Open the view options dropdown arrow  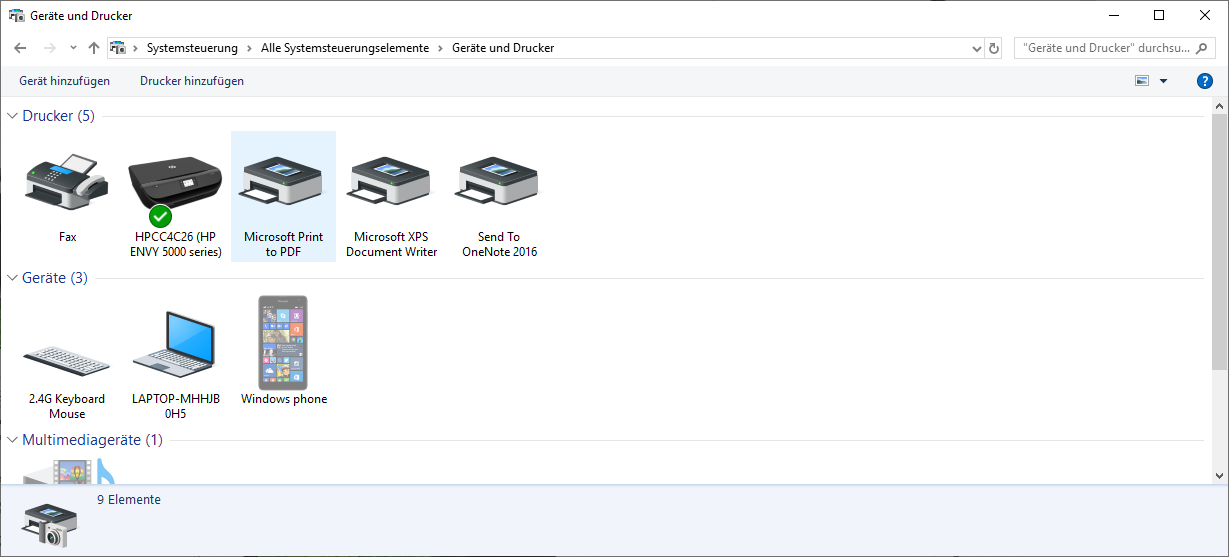pyautogui.click(x=1163, y=81)
